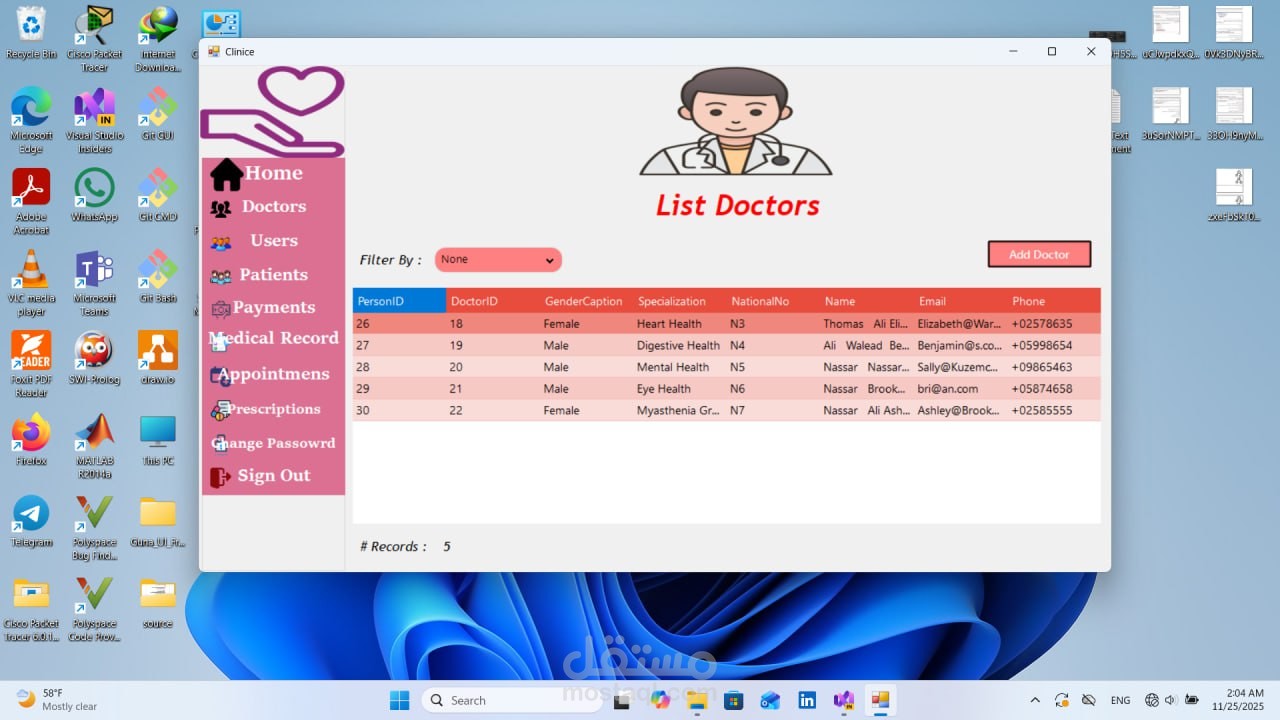Screen dimensions: 1280x720
Task: Open Appointmens sidebar entry
Action: [273, 374]
